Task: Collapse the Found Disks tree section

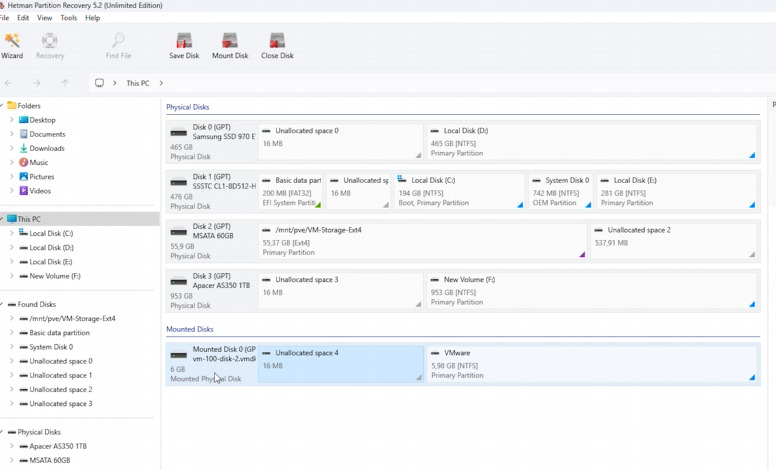Action: (x=2, y=304)
